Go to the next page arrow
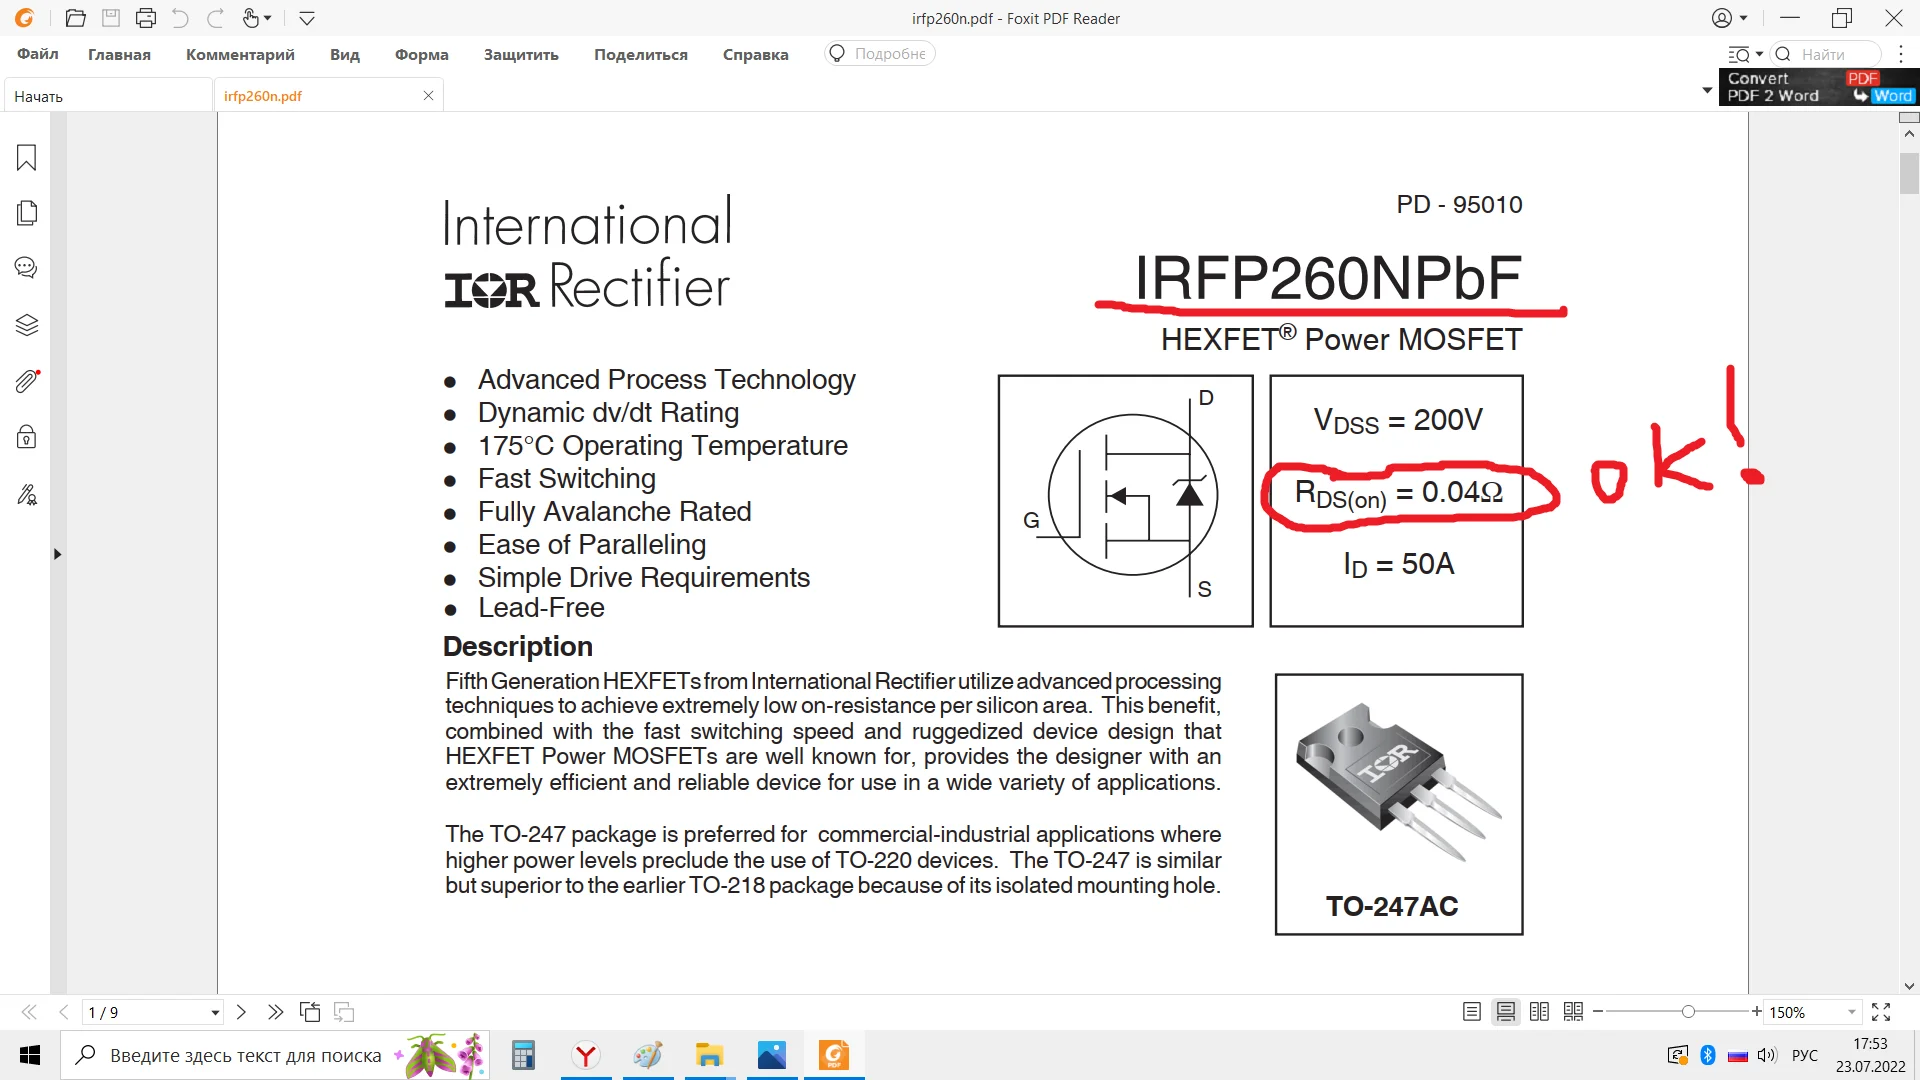This screenshot has width=1920, height=1080. [241, 1012]
